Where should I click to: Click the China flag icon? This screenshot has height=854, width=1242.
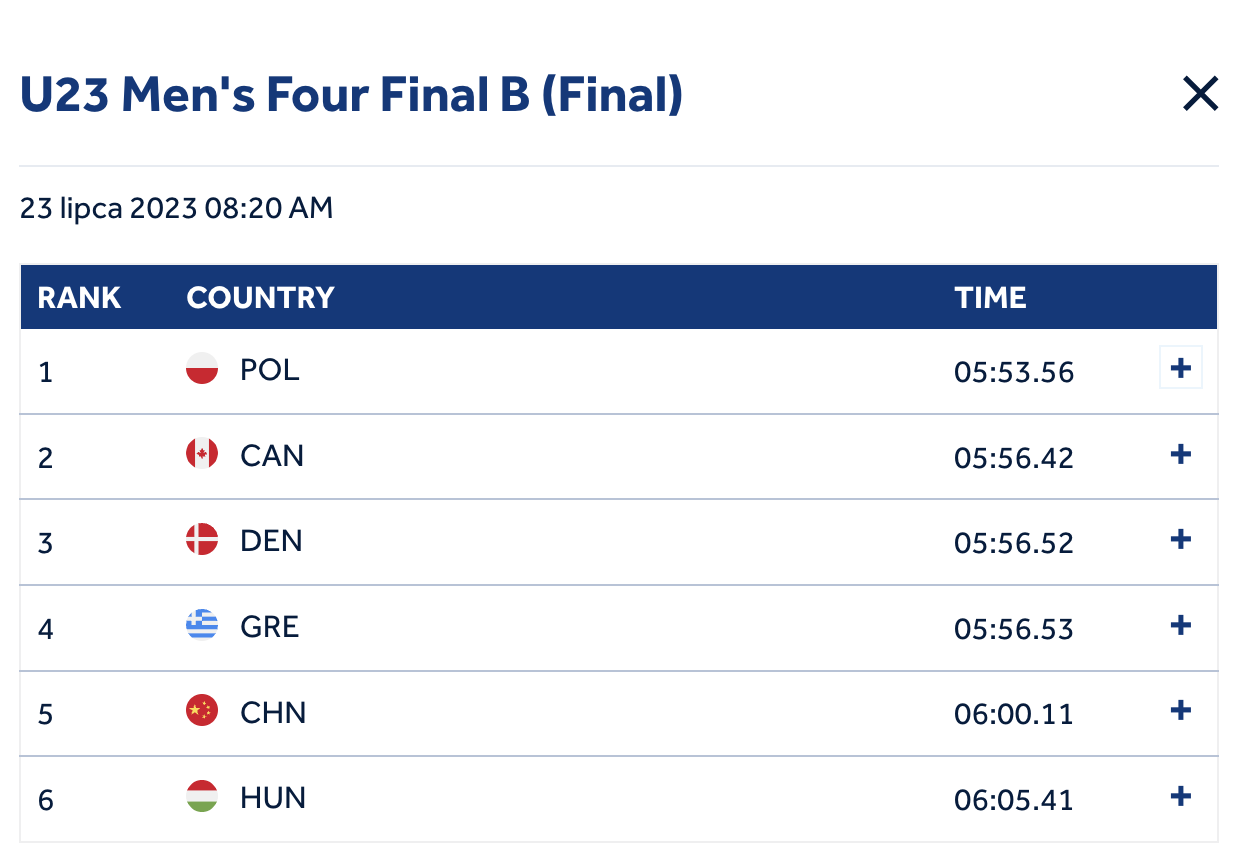(x=202, y=711)
